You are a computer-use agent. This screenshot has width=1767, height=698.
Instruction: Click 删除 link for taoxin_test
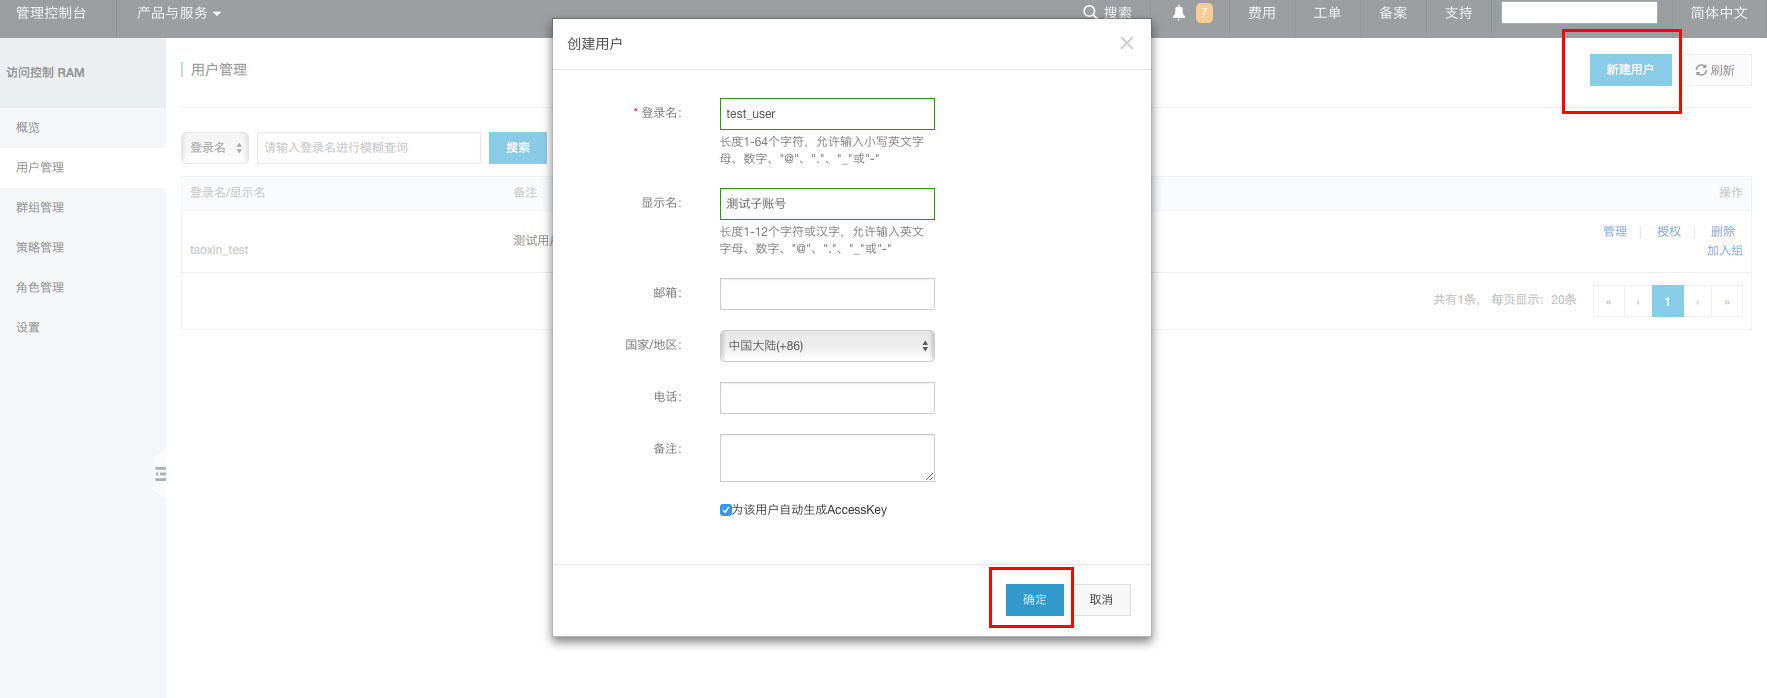(1722, 231)
